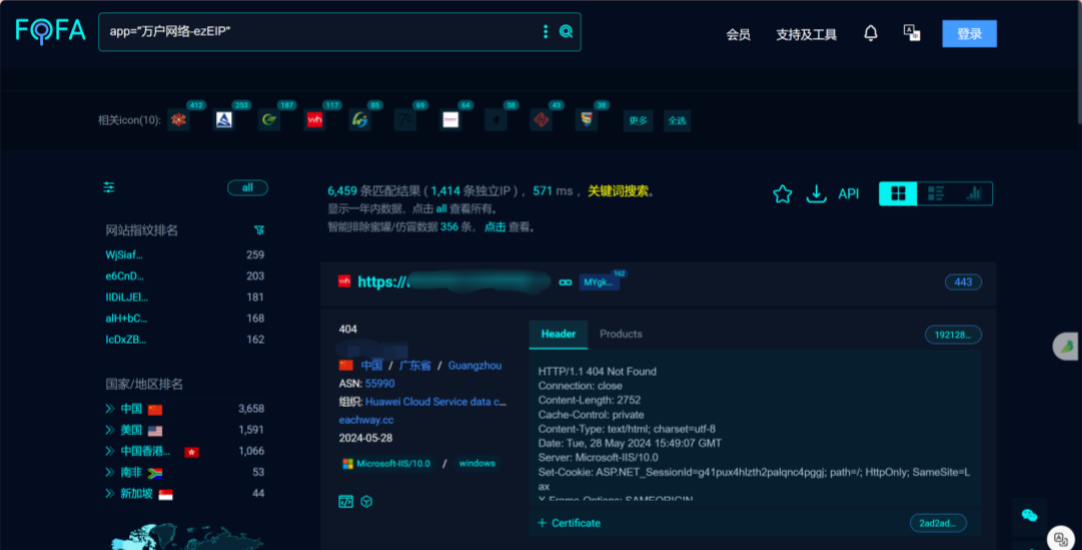This screenshot has height=550, width=1082.
Task: Switch to grid card view
Action: tap(898, 194)
